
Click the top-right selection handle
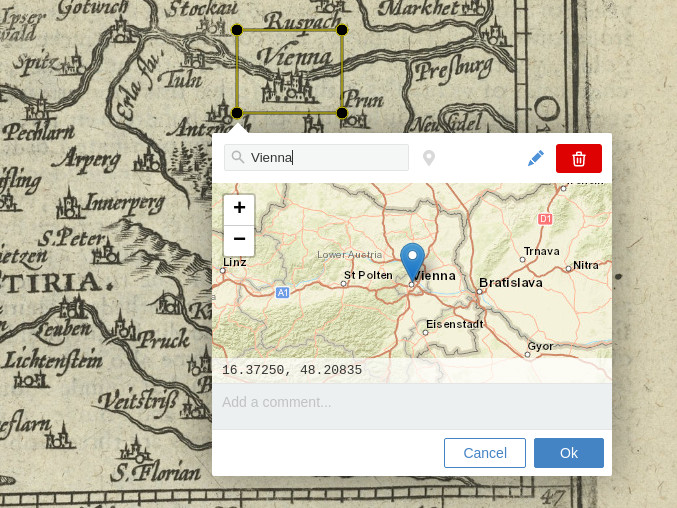pyautogui.click(x=342, y=30)
